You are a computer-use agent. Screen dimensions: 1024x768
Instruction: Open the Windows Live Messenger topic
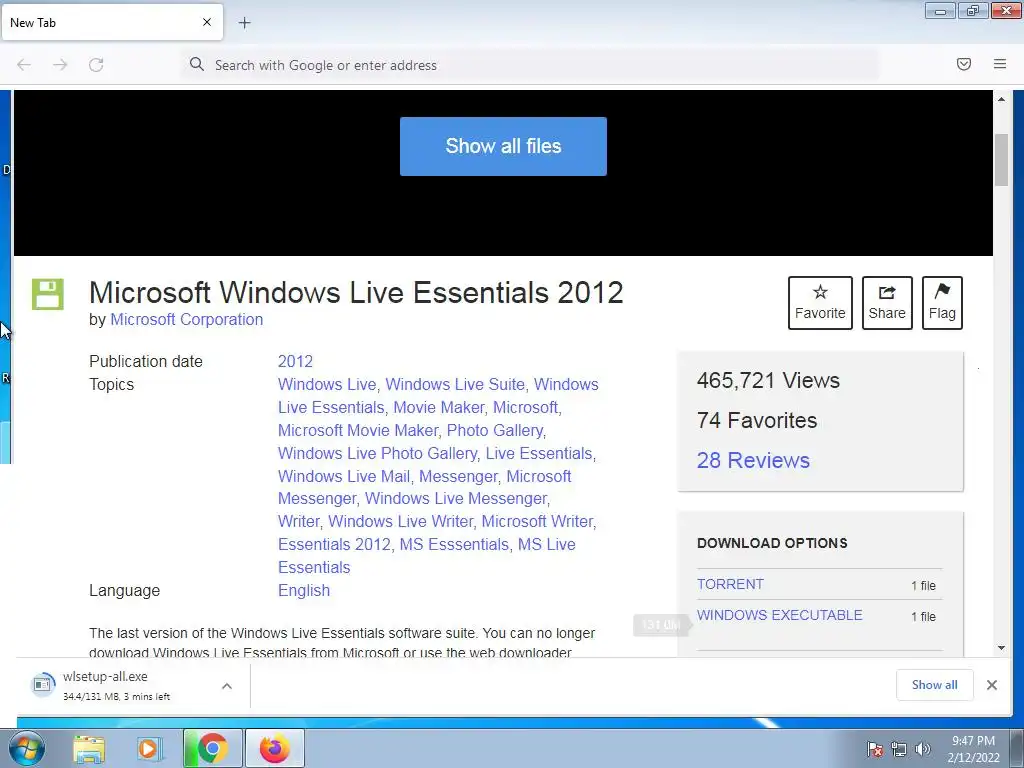(456, 498)
